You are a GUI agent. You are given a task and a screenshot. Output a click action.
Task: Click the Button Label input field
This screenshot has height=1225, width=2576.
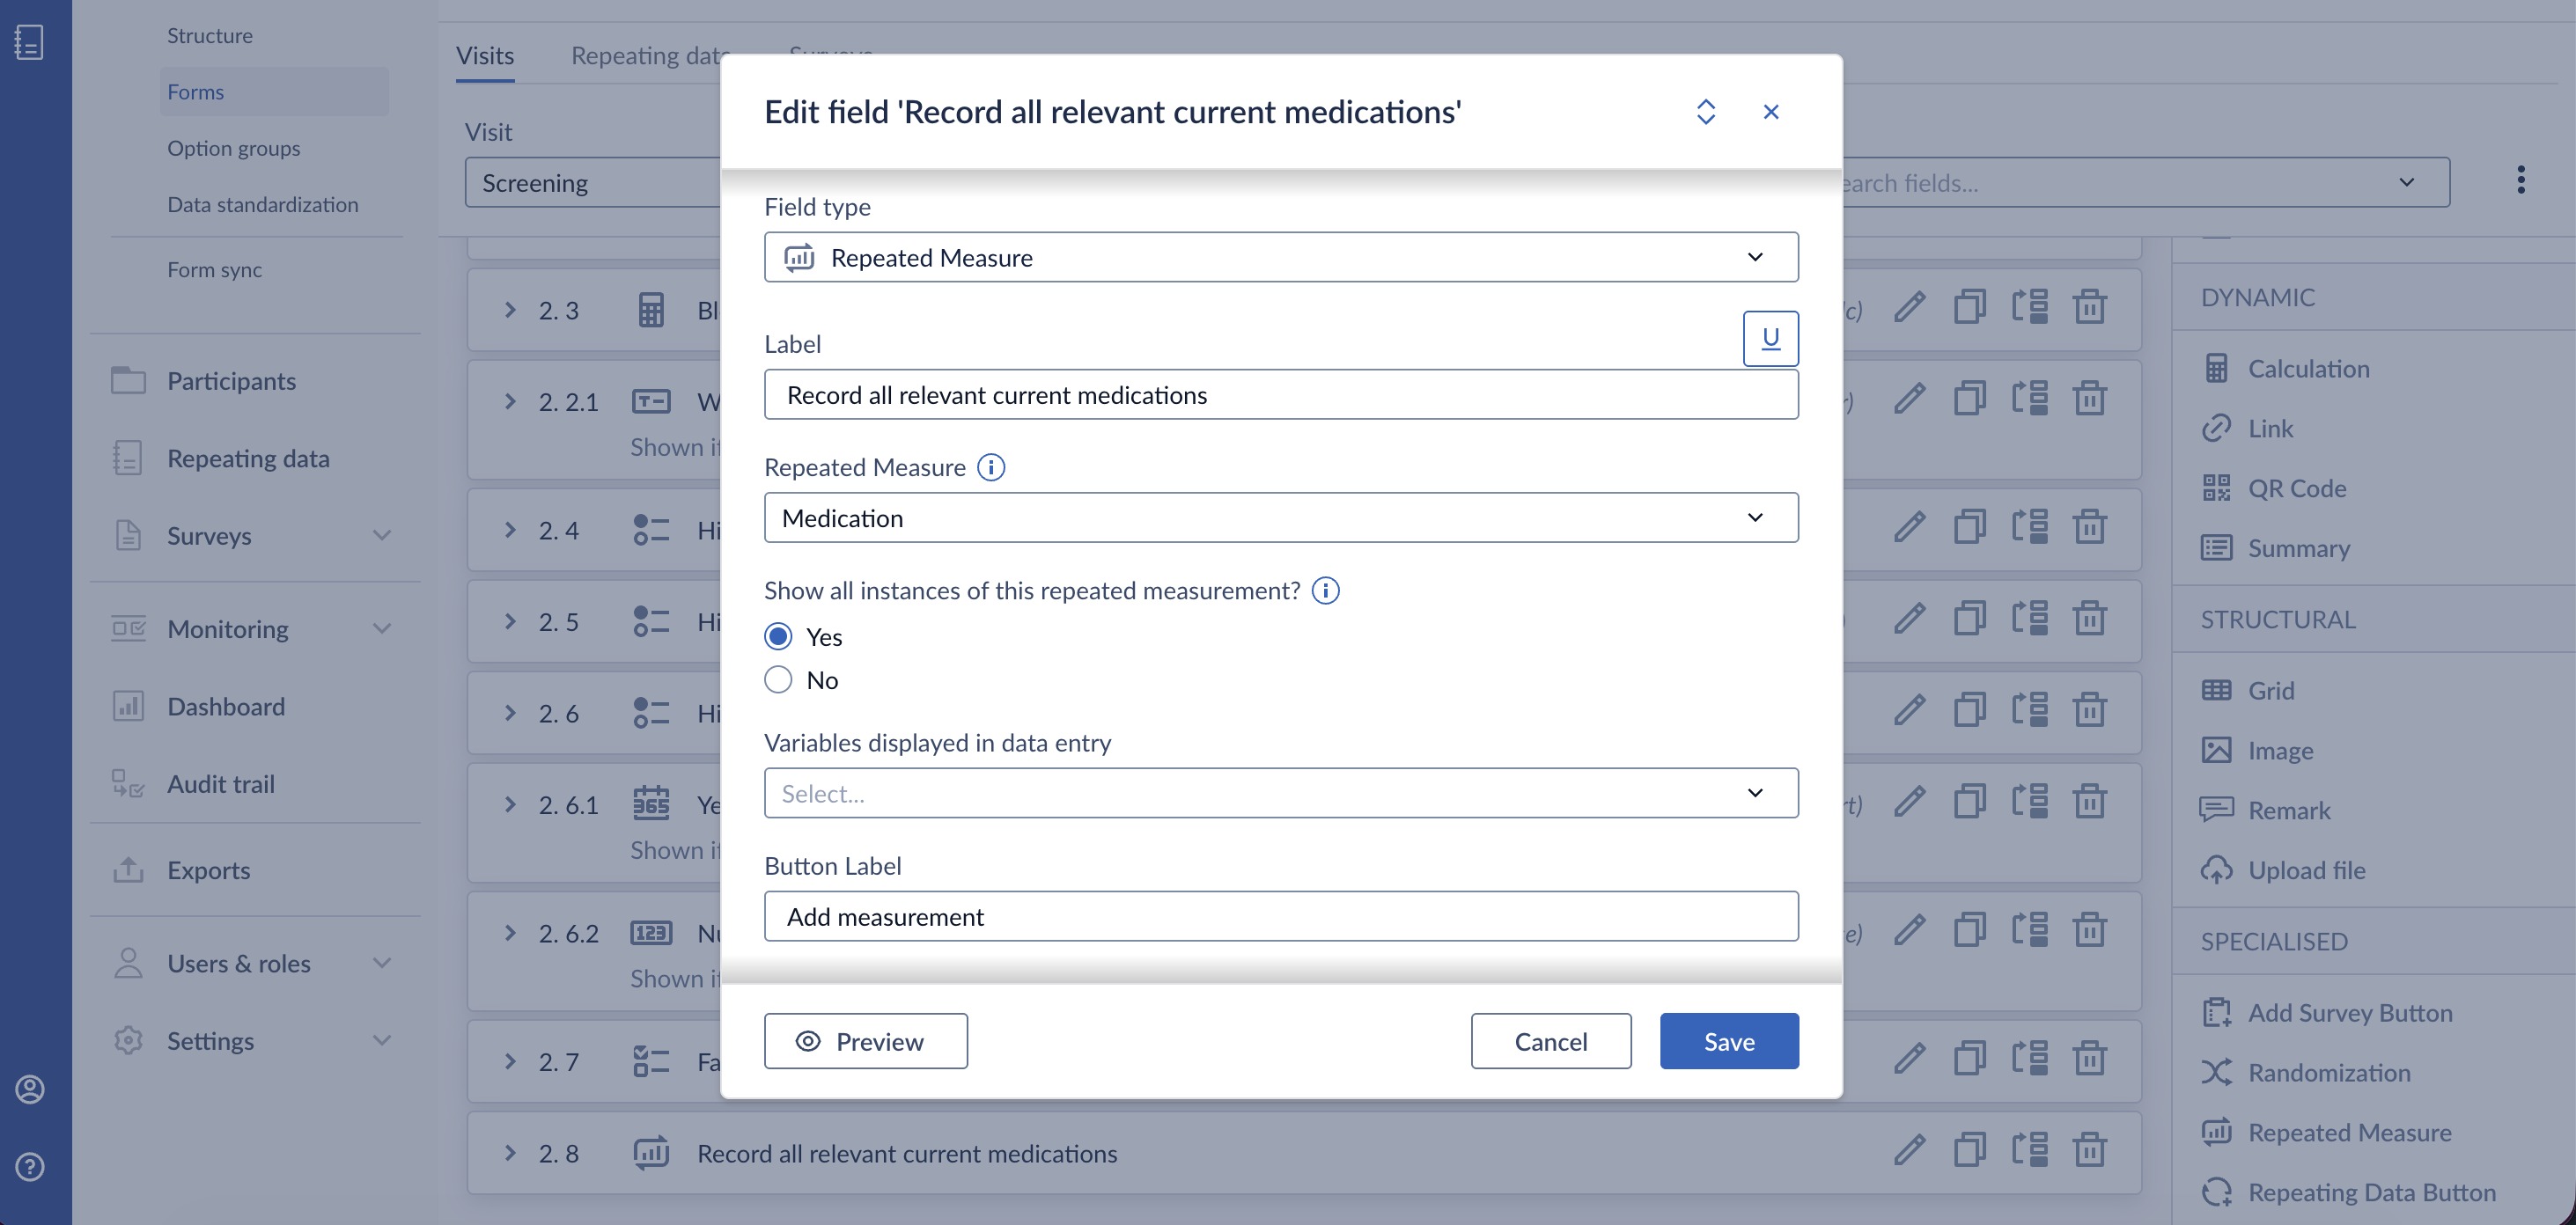click(1281, 916)
